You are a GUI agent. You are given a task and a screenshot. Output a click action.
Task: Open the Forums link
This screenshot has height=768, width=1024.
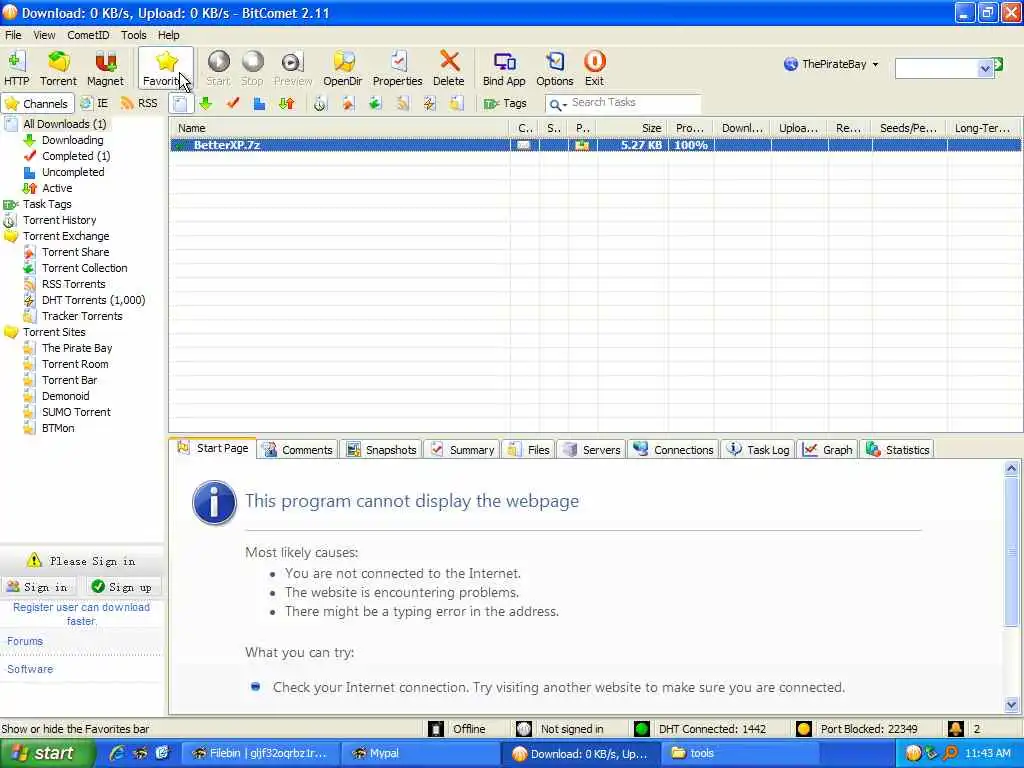point(25,641)
